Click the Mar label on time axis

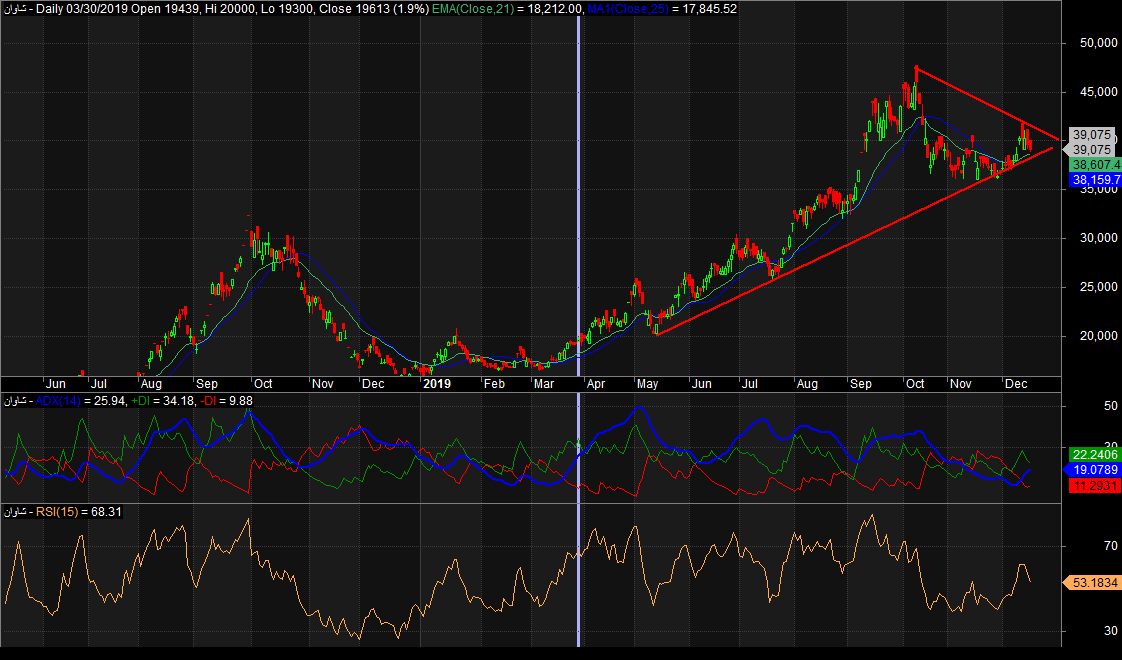[544, 384]
